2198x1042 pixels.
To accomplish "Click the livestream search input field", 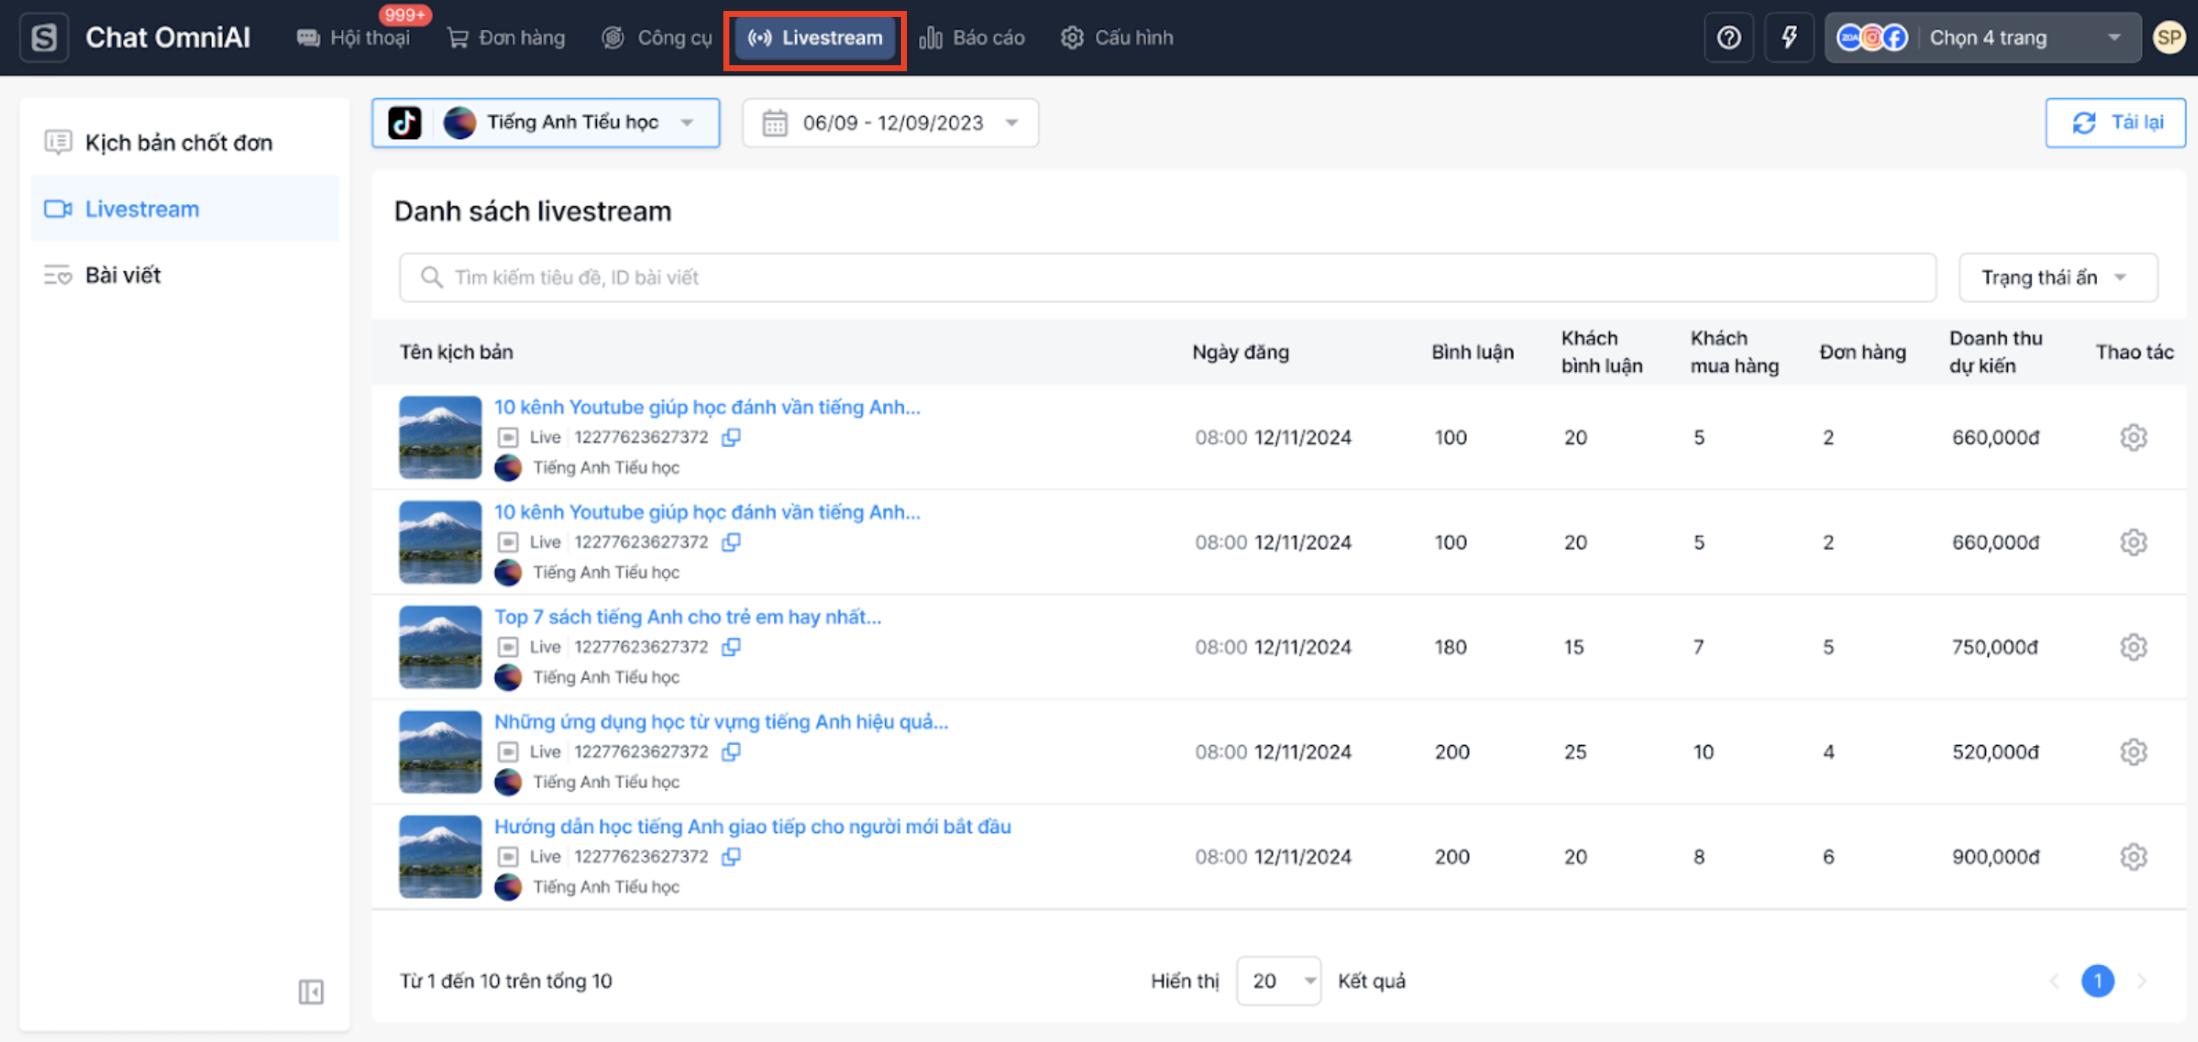I will (x=1167, y=277).
